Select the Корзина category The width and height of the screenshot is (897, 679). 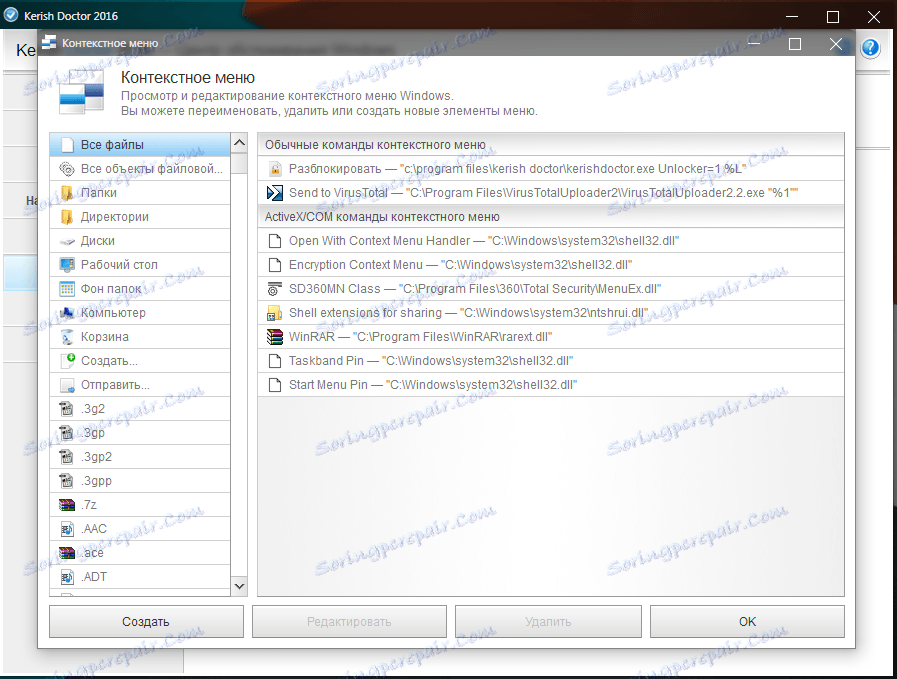pos(140,337)
